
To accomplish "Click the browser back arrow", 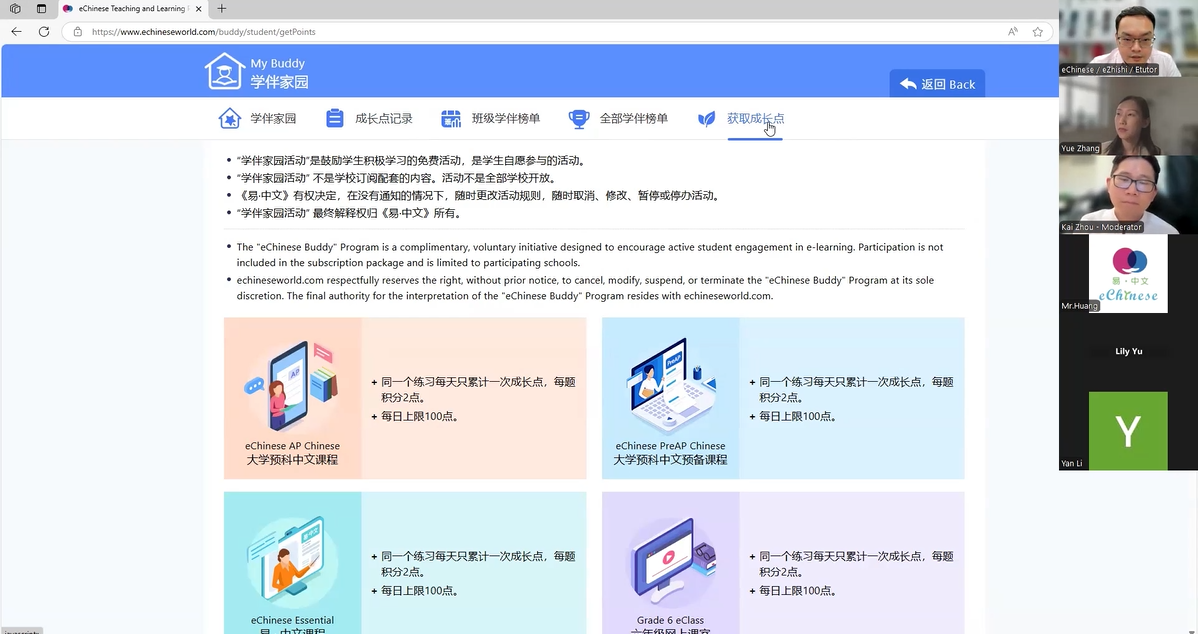I will pos(16,31).
